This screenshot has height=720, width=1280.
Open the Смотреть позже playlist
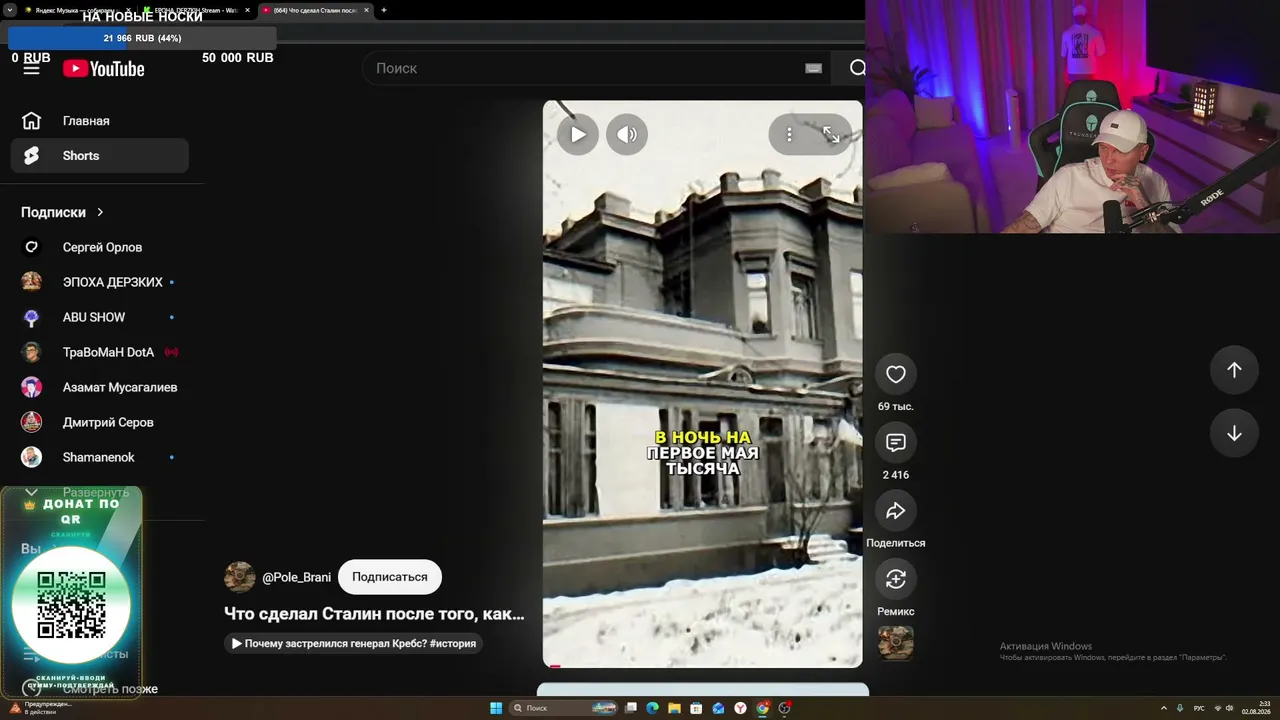point(100,689)
